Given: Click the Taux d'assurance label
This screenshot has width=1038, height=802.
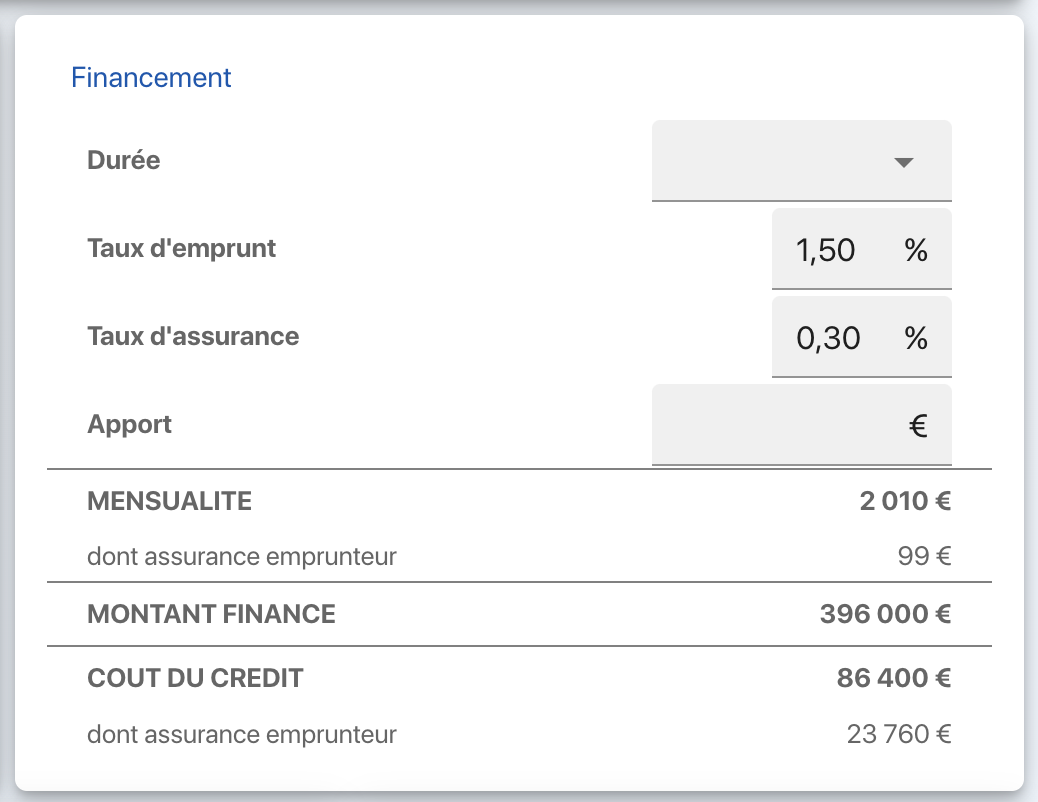Looking at the screenshot, I should pos(193,336).
